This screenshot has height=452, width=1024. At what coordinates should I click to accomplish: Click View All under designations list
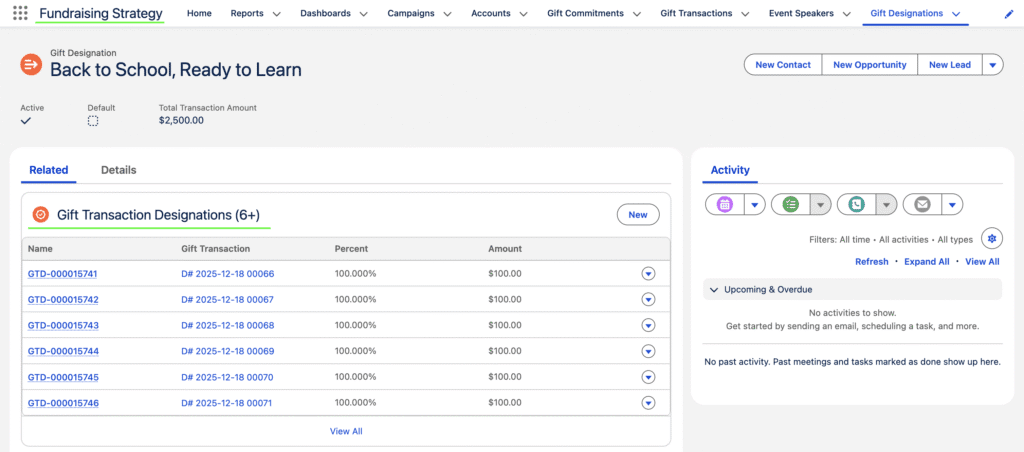(346, 431)
